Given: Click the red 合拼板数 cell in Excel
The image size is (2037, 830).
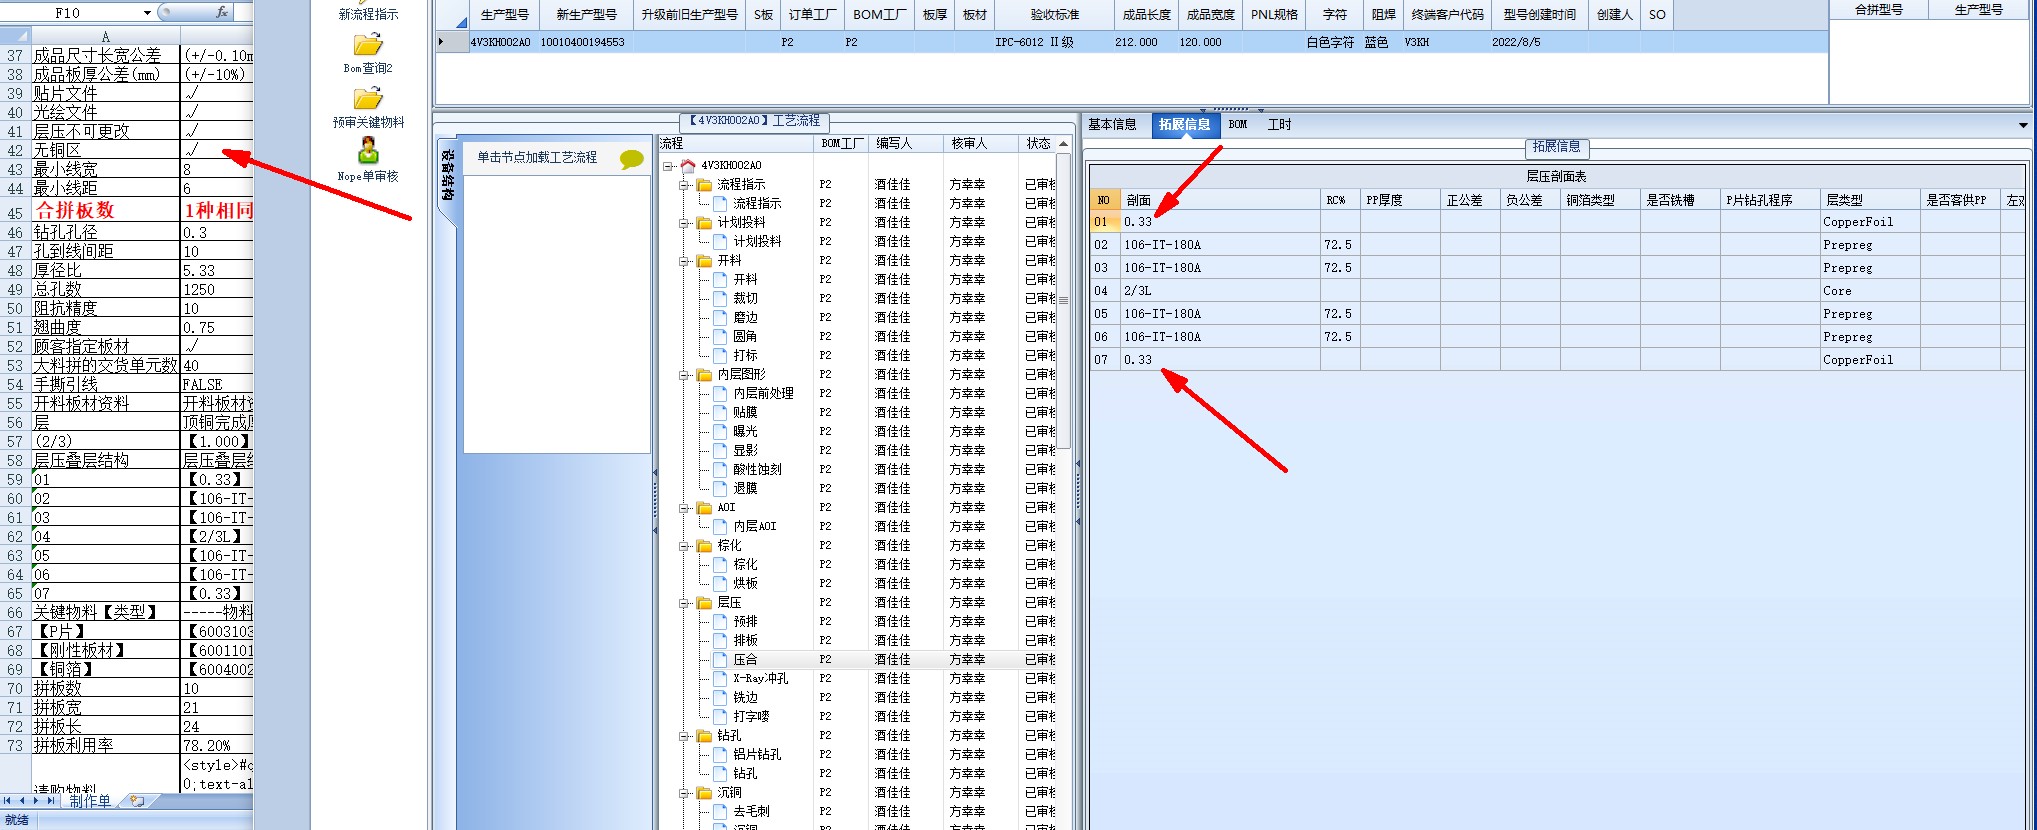Looking at the screenshot, I should [x=105, y=210].
